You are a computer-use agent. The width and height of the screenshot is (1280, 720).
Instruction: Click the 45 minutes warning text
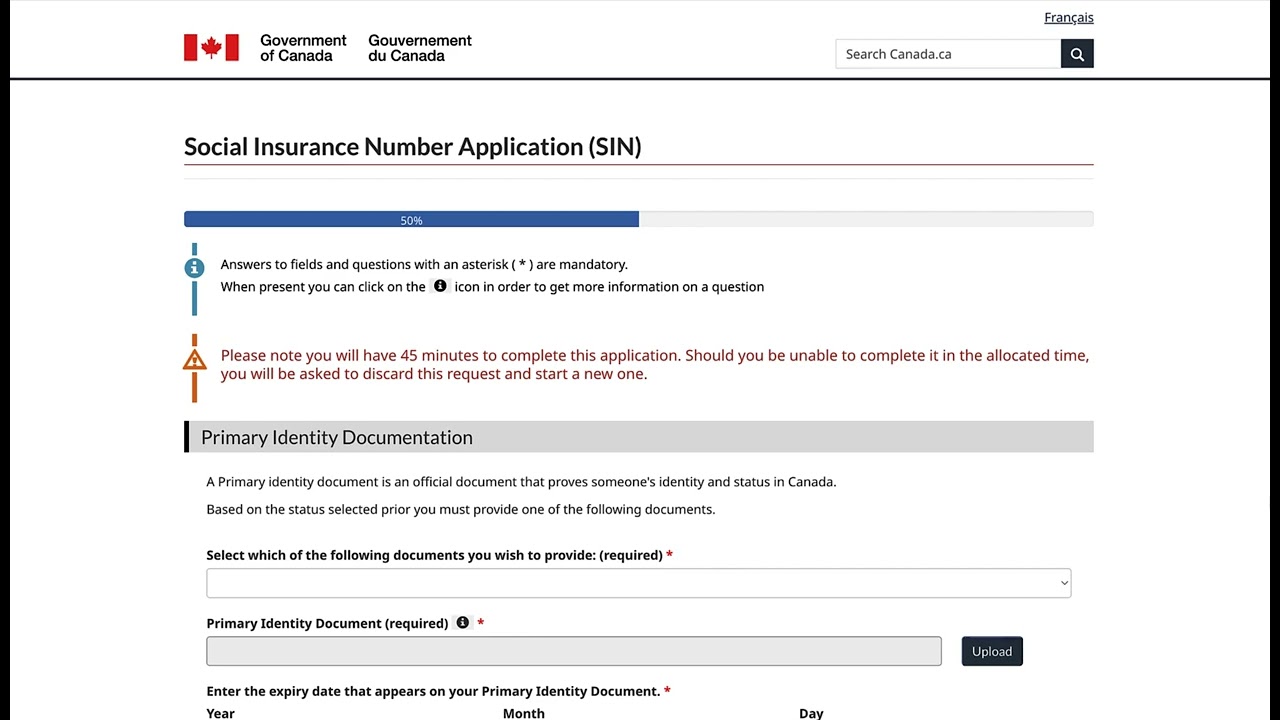click(x=654, y=364)
